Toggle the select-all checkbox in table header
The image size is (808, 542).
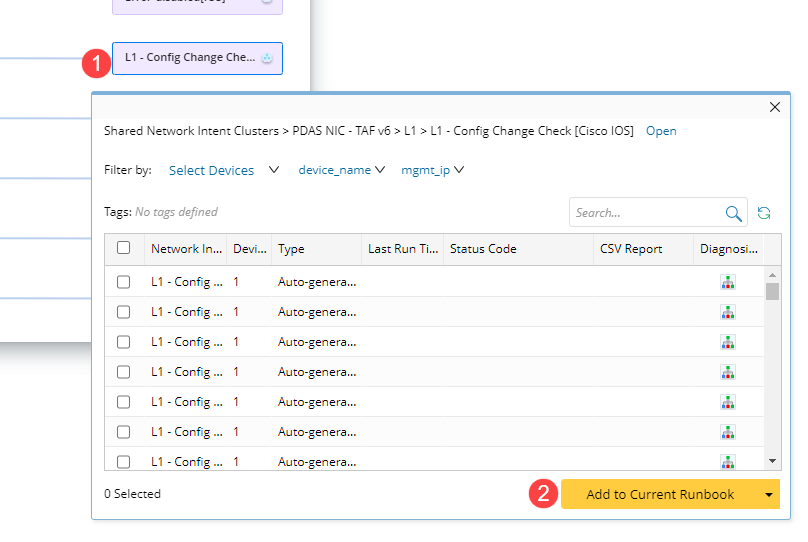123,248
